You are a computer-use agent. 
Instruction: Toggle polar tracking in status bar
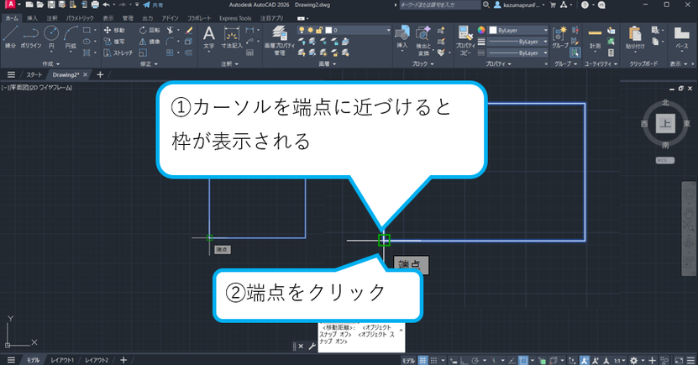click(475, 360)
